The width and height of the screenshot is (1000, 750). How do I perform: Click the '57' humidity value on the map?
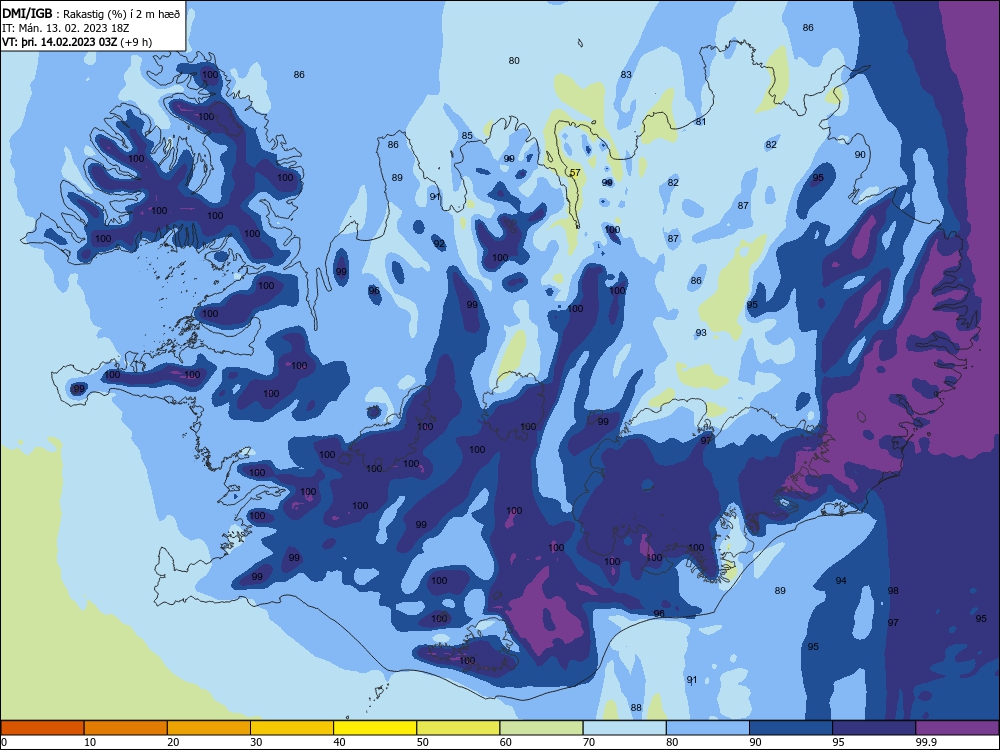[x=575, y=173]
